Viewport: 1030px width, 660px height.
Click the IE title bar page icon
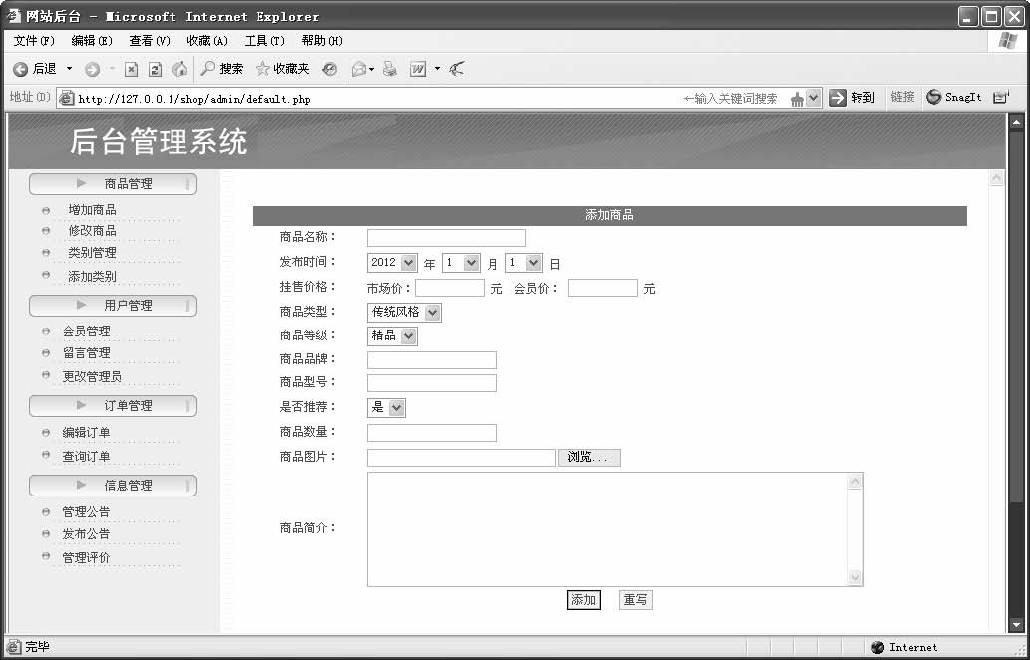(x=13, y=16)
